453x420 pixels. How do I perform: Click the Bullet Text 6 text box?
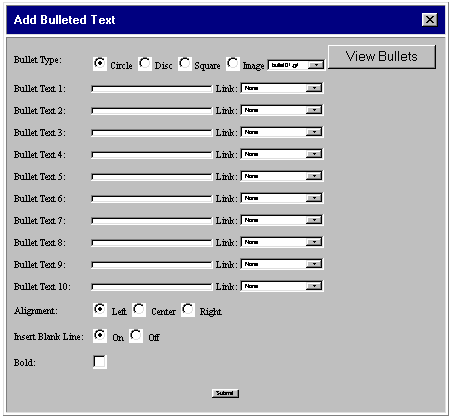[152, 199]
